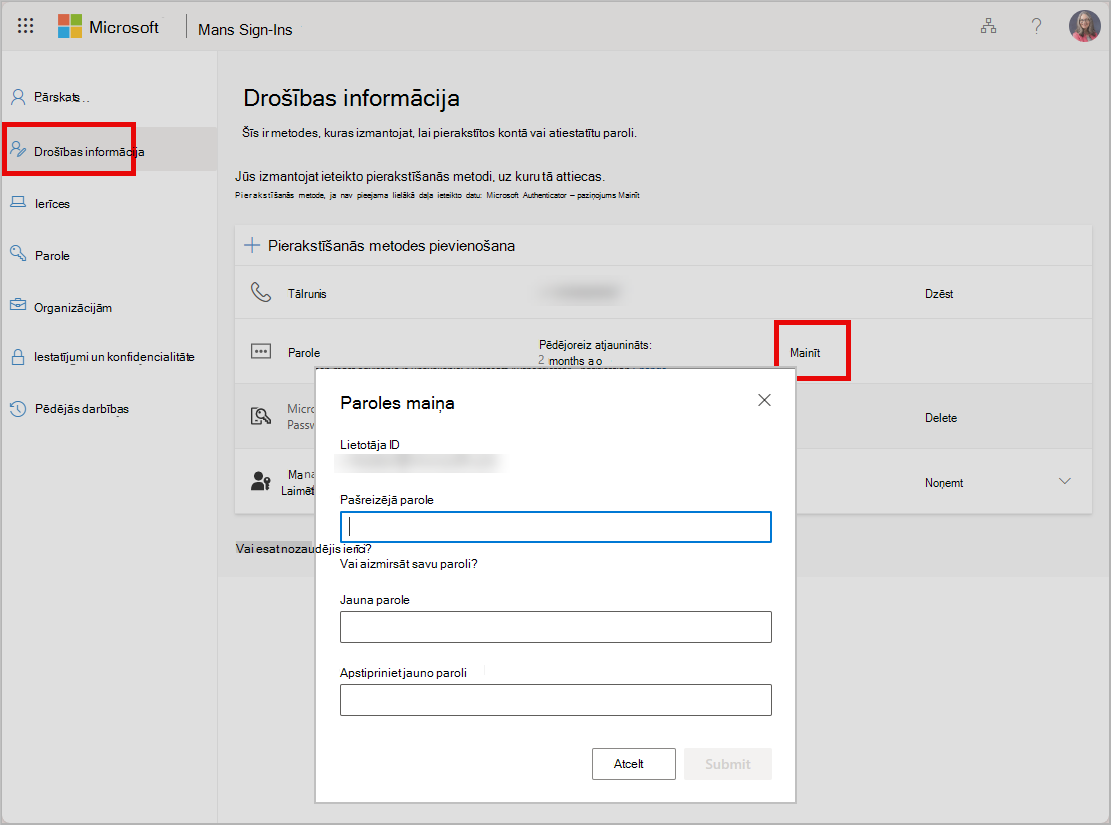
Task: Expand the chevron next to Noņemt
Action: 1064,481
